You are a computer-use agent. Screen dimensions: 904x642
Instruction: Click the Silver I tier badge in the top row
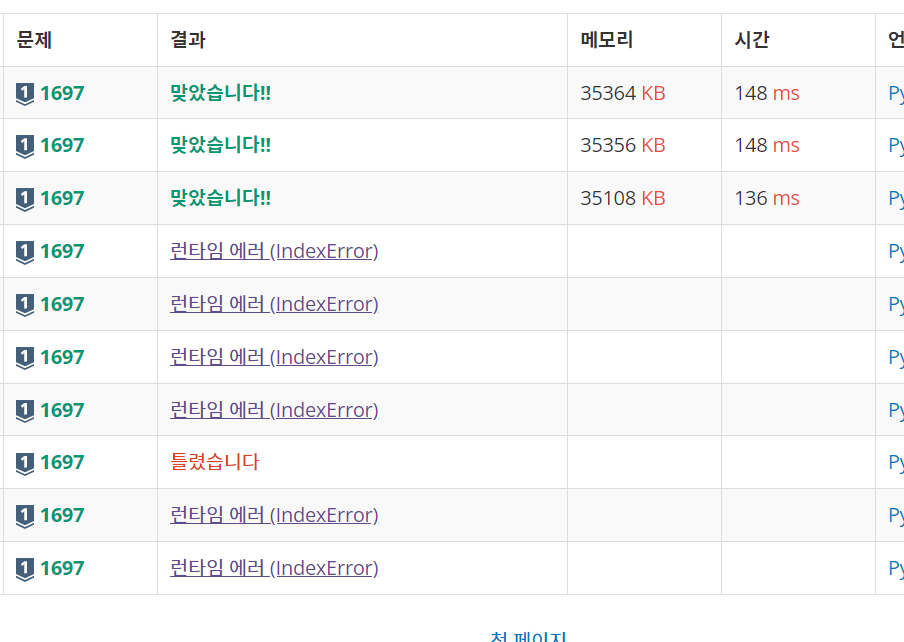tap(23, 92)
